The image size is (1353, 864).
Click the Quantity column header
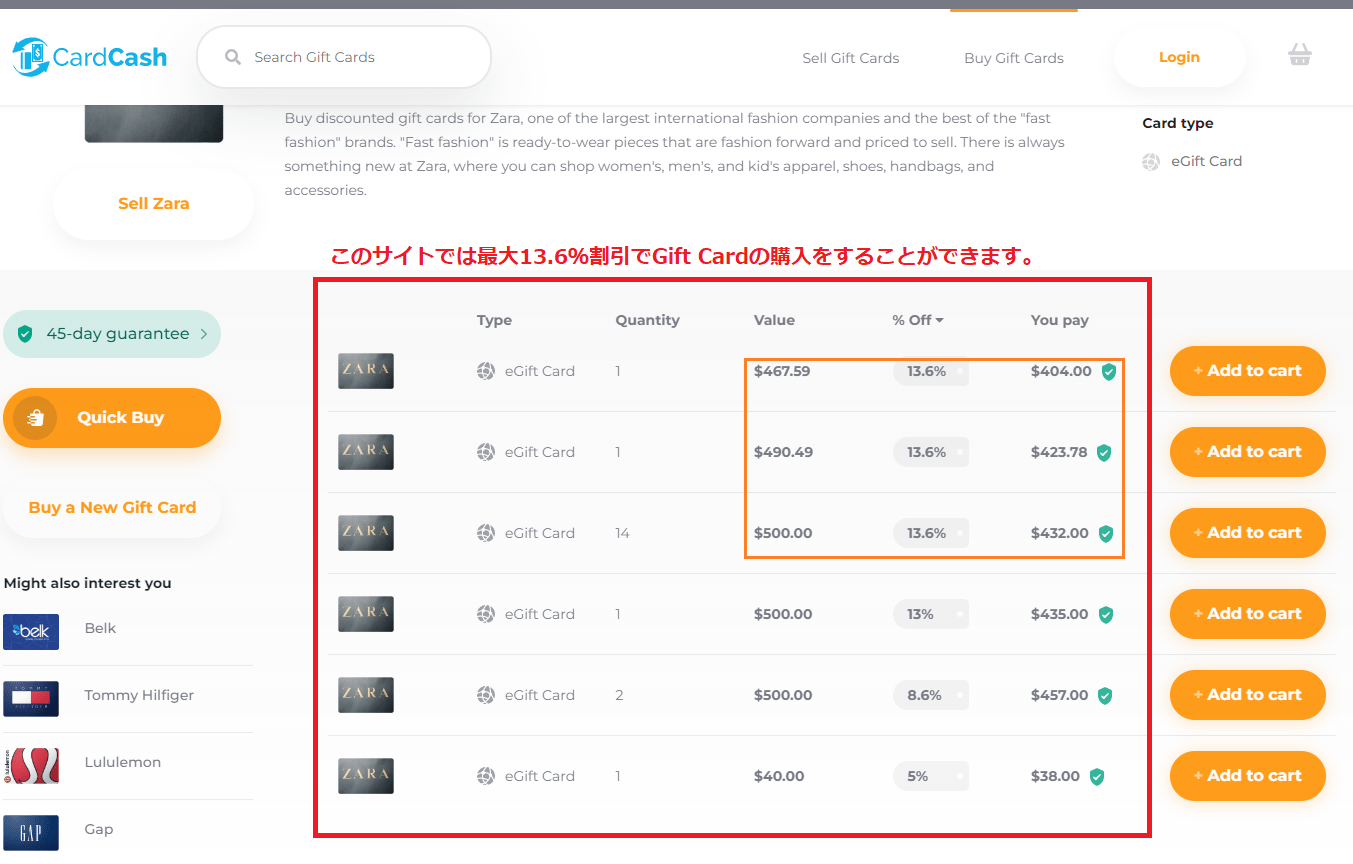(x=647, y=320)
